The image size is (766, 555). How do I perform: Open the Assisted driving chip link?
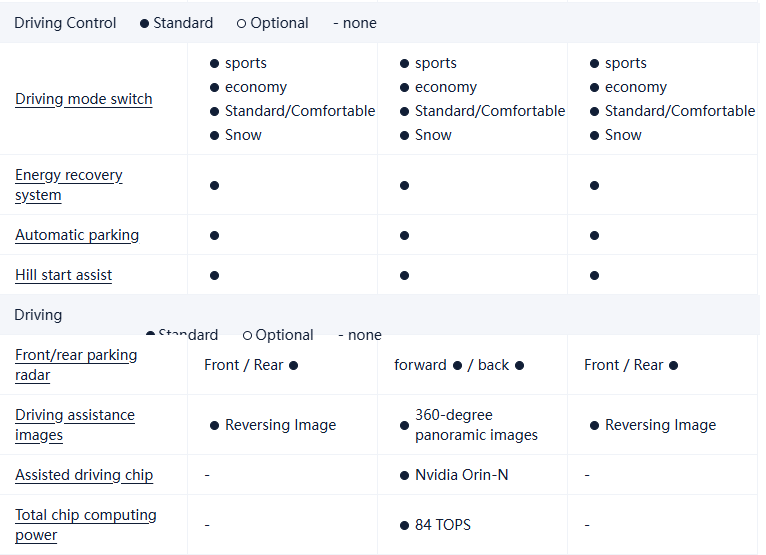(84, 475)
